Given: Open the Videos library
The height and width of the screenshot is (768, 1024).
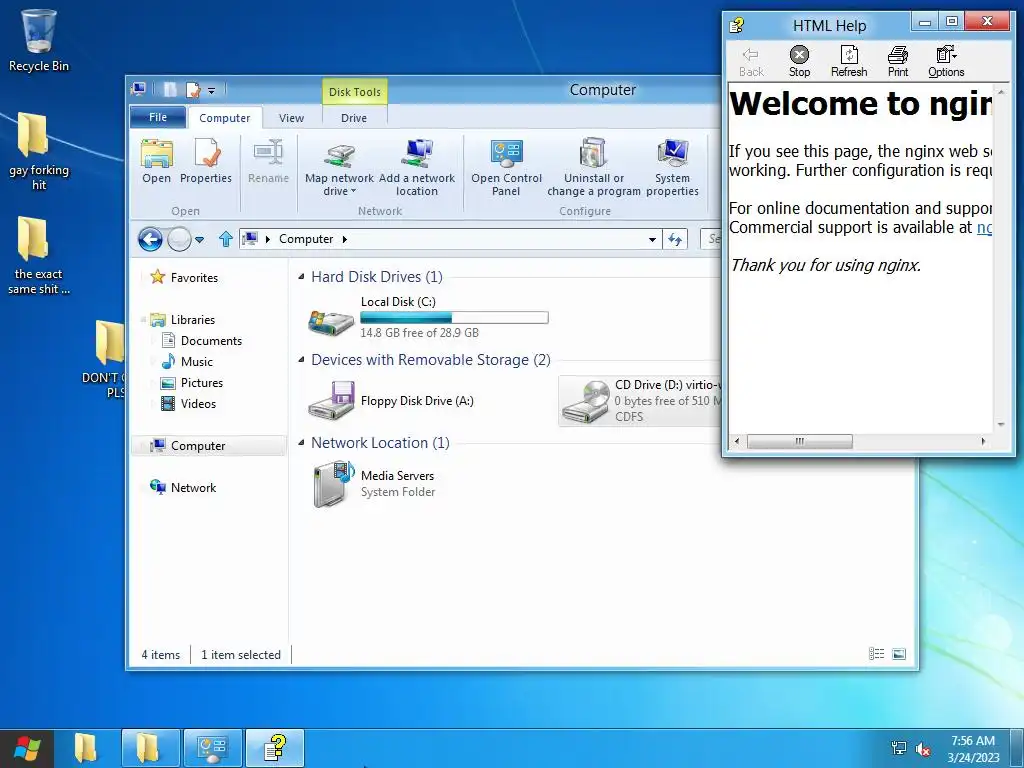Looking at the screenshot, I should (198, 404).
